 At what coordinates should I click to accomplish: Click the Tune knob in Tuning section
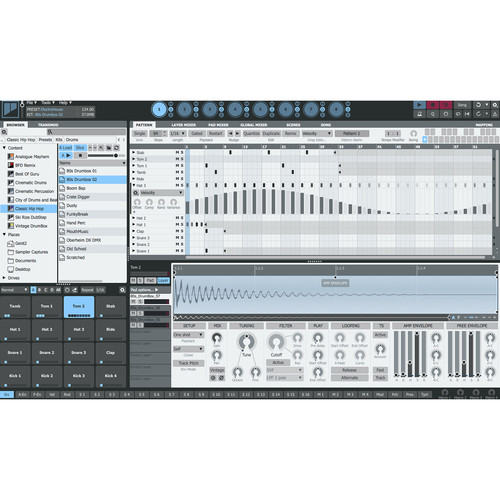[246, 342]
